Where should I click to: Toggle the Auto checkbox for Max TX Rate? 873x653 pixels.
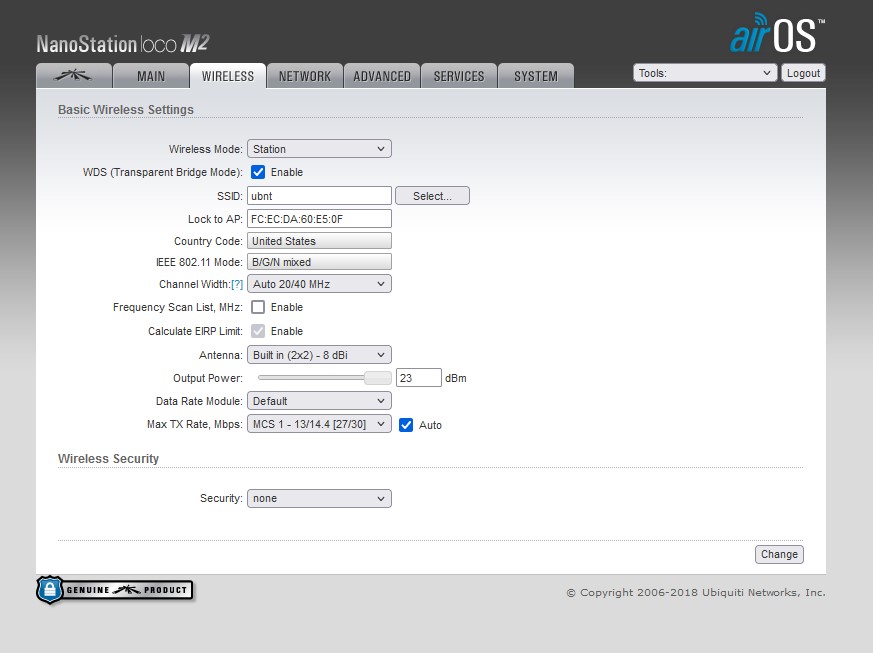(406, 425)
